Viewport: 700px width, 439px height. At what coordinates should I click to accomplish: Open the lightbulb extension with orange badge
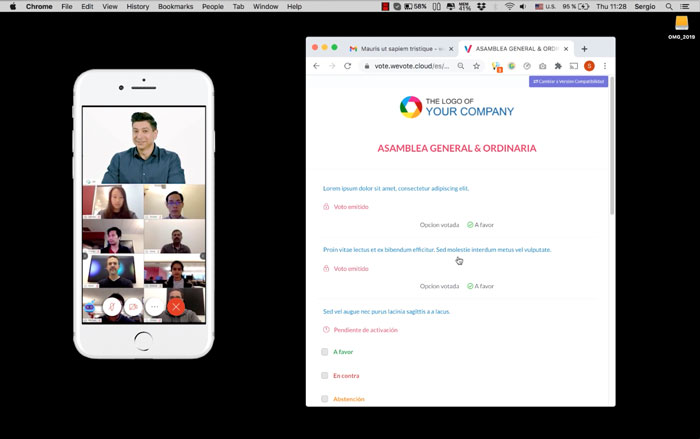[x=497, y=67]
